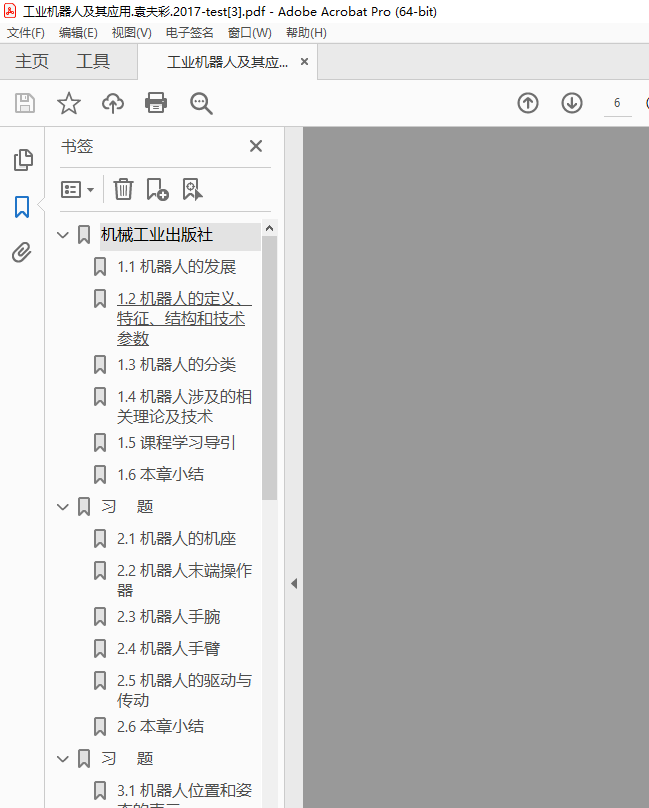The image size is (649, 808).
Task: Open bookmark 2.3 机器人手腕
Action: pyautogui.click(x=169, y=617)
